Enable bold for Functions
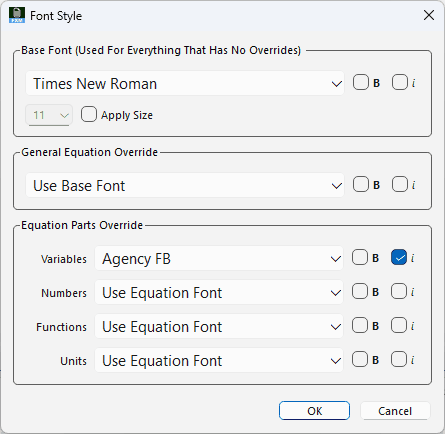The width and height of the screenshot is (445, 434). [x=360, y=325]
